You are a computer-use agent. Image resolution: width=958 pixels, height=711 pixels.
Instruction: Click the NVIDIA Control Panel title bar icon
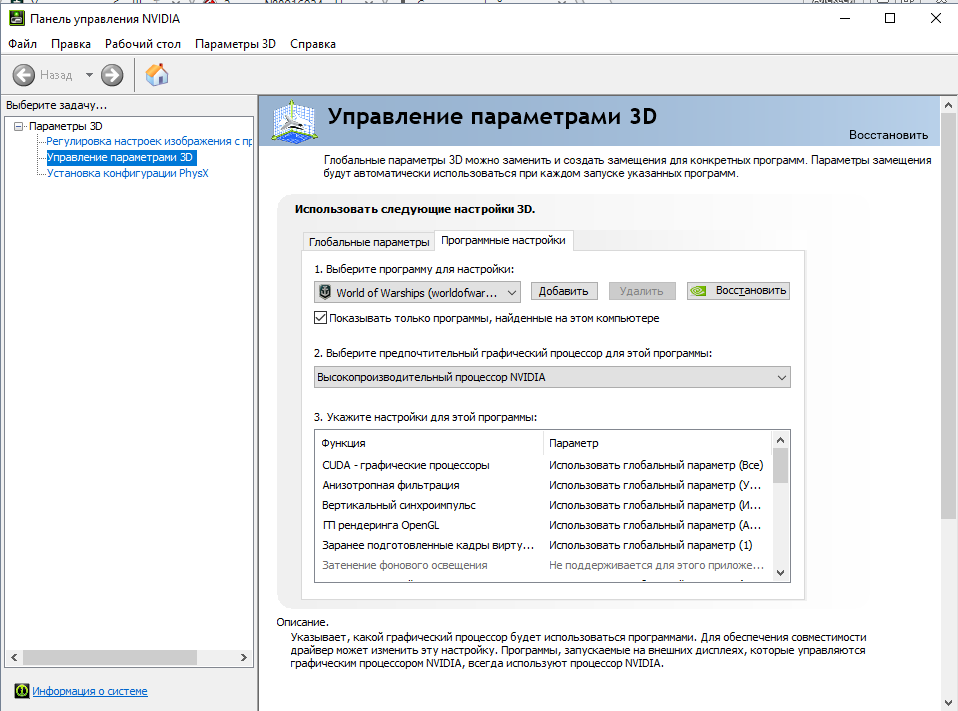pos(16,18)
